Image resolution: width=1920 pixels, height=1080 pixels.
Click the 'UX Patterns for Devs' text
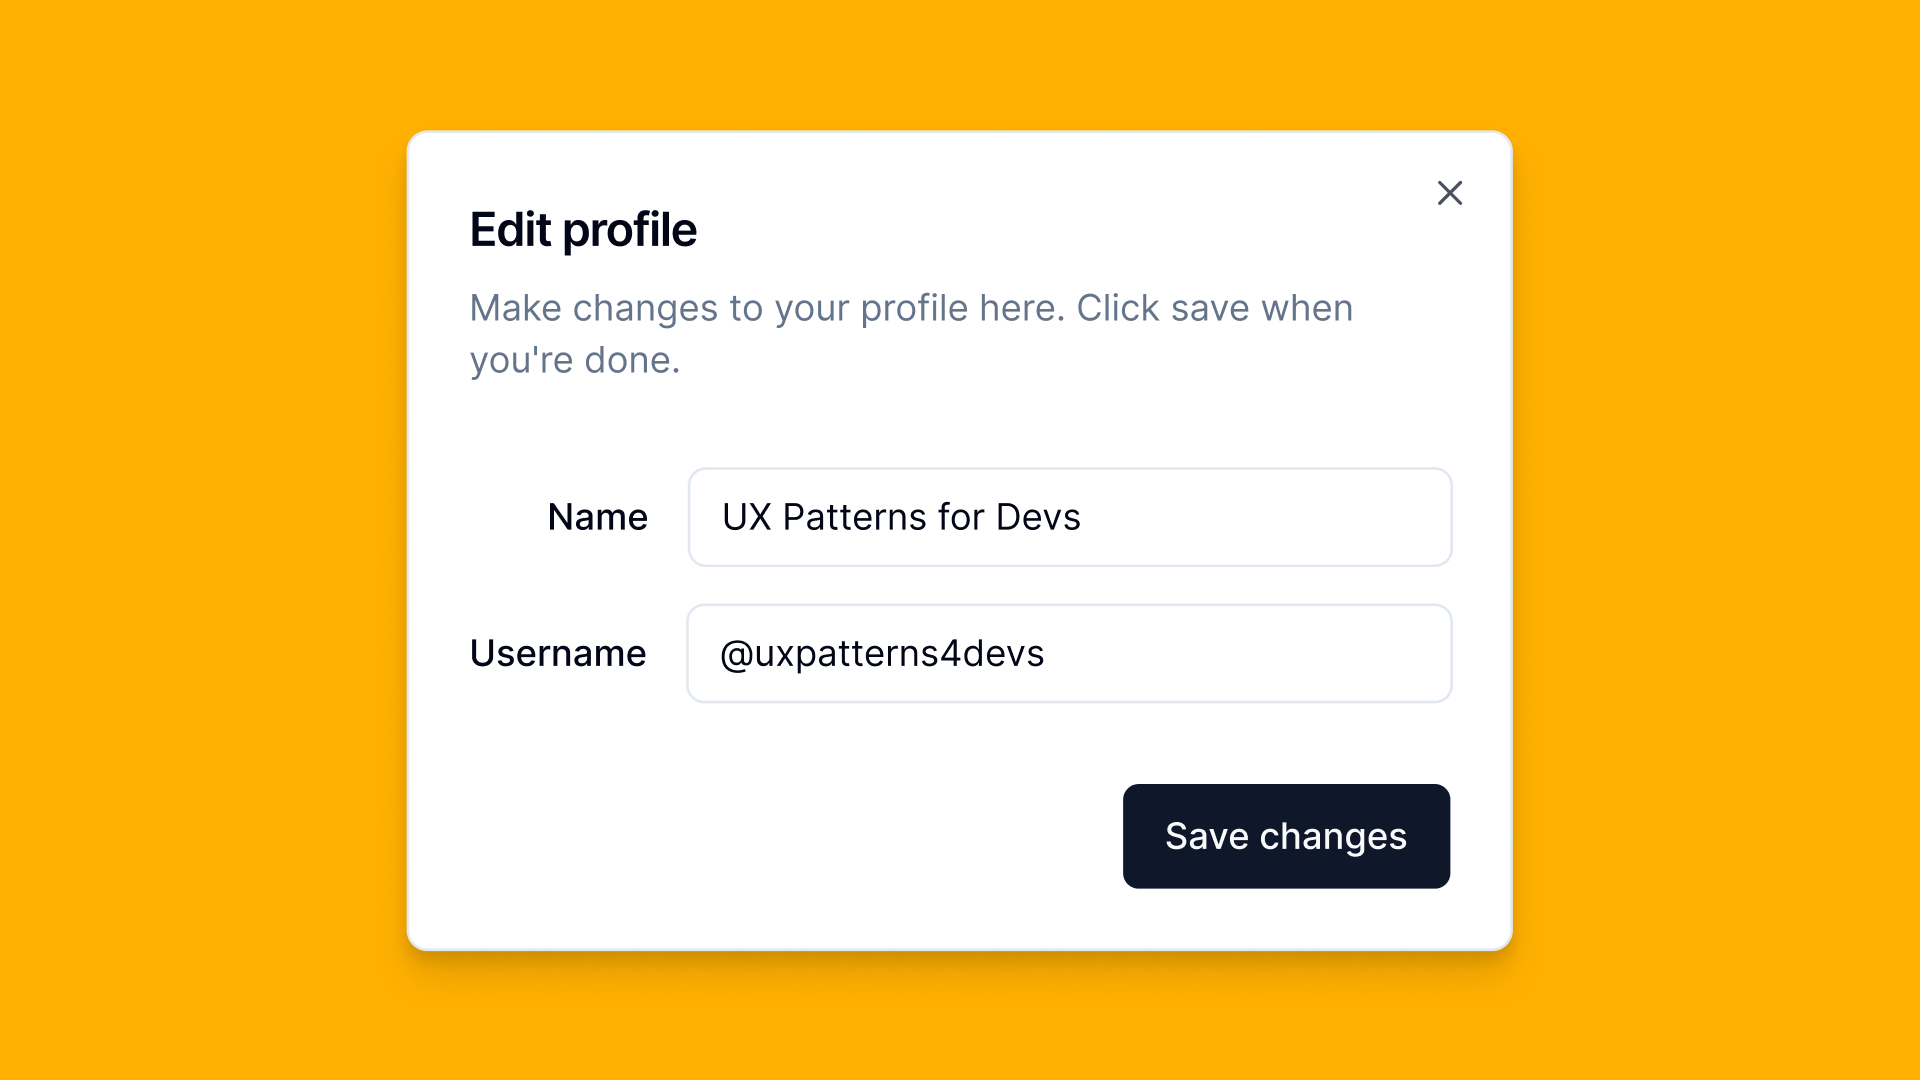pos(900,517)
